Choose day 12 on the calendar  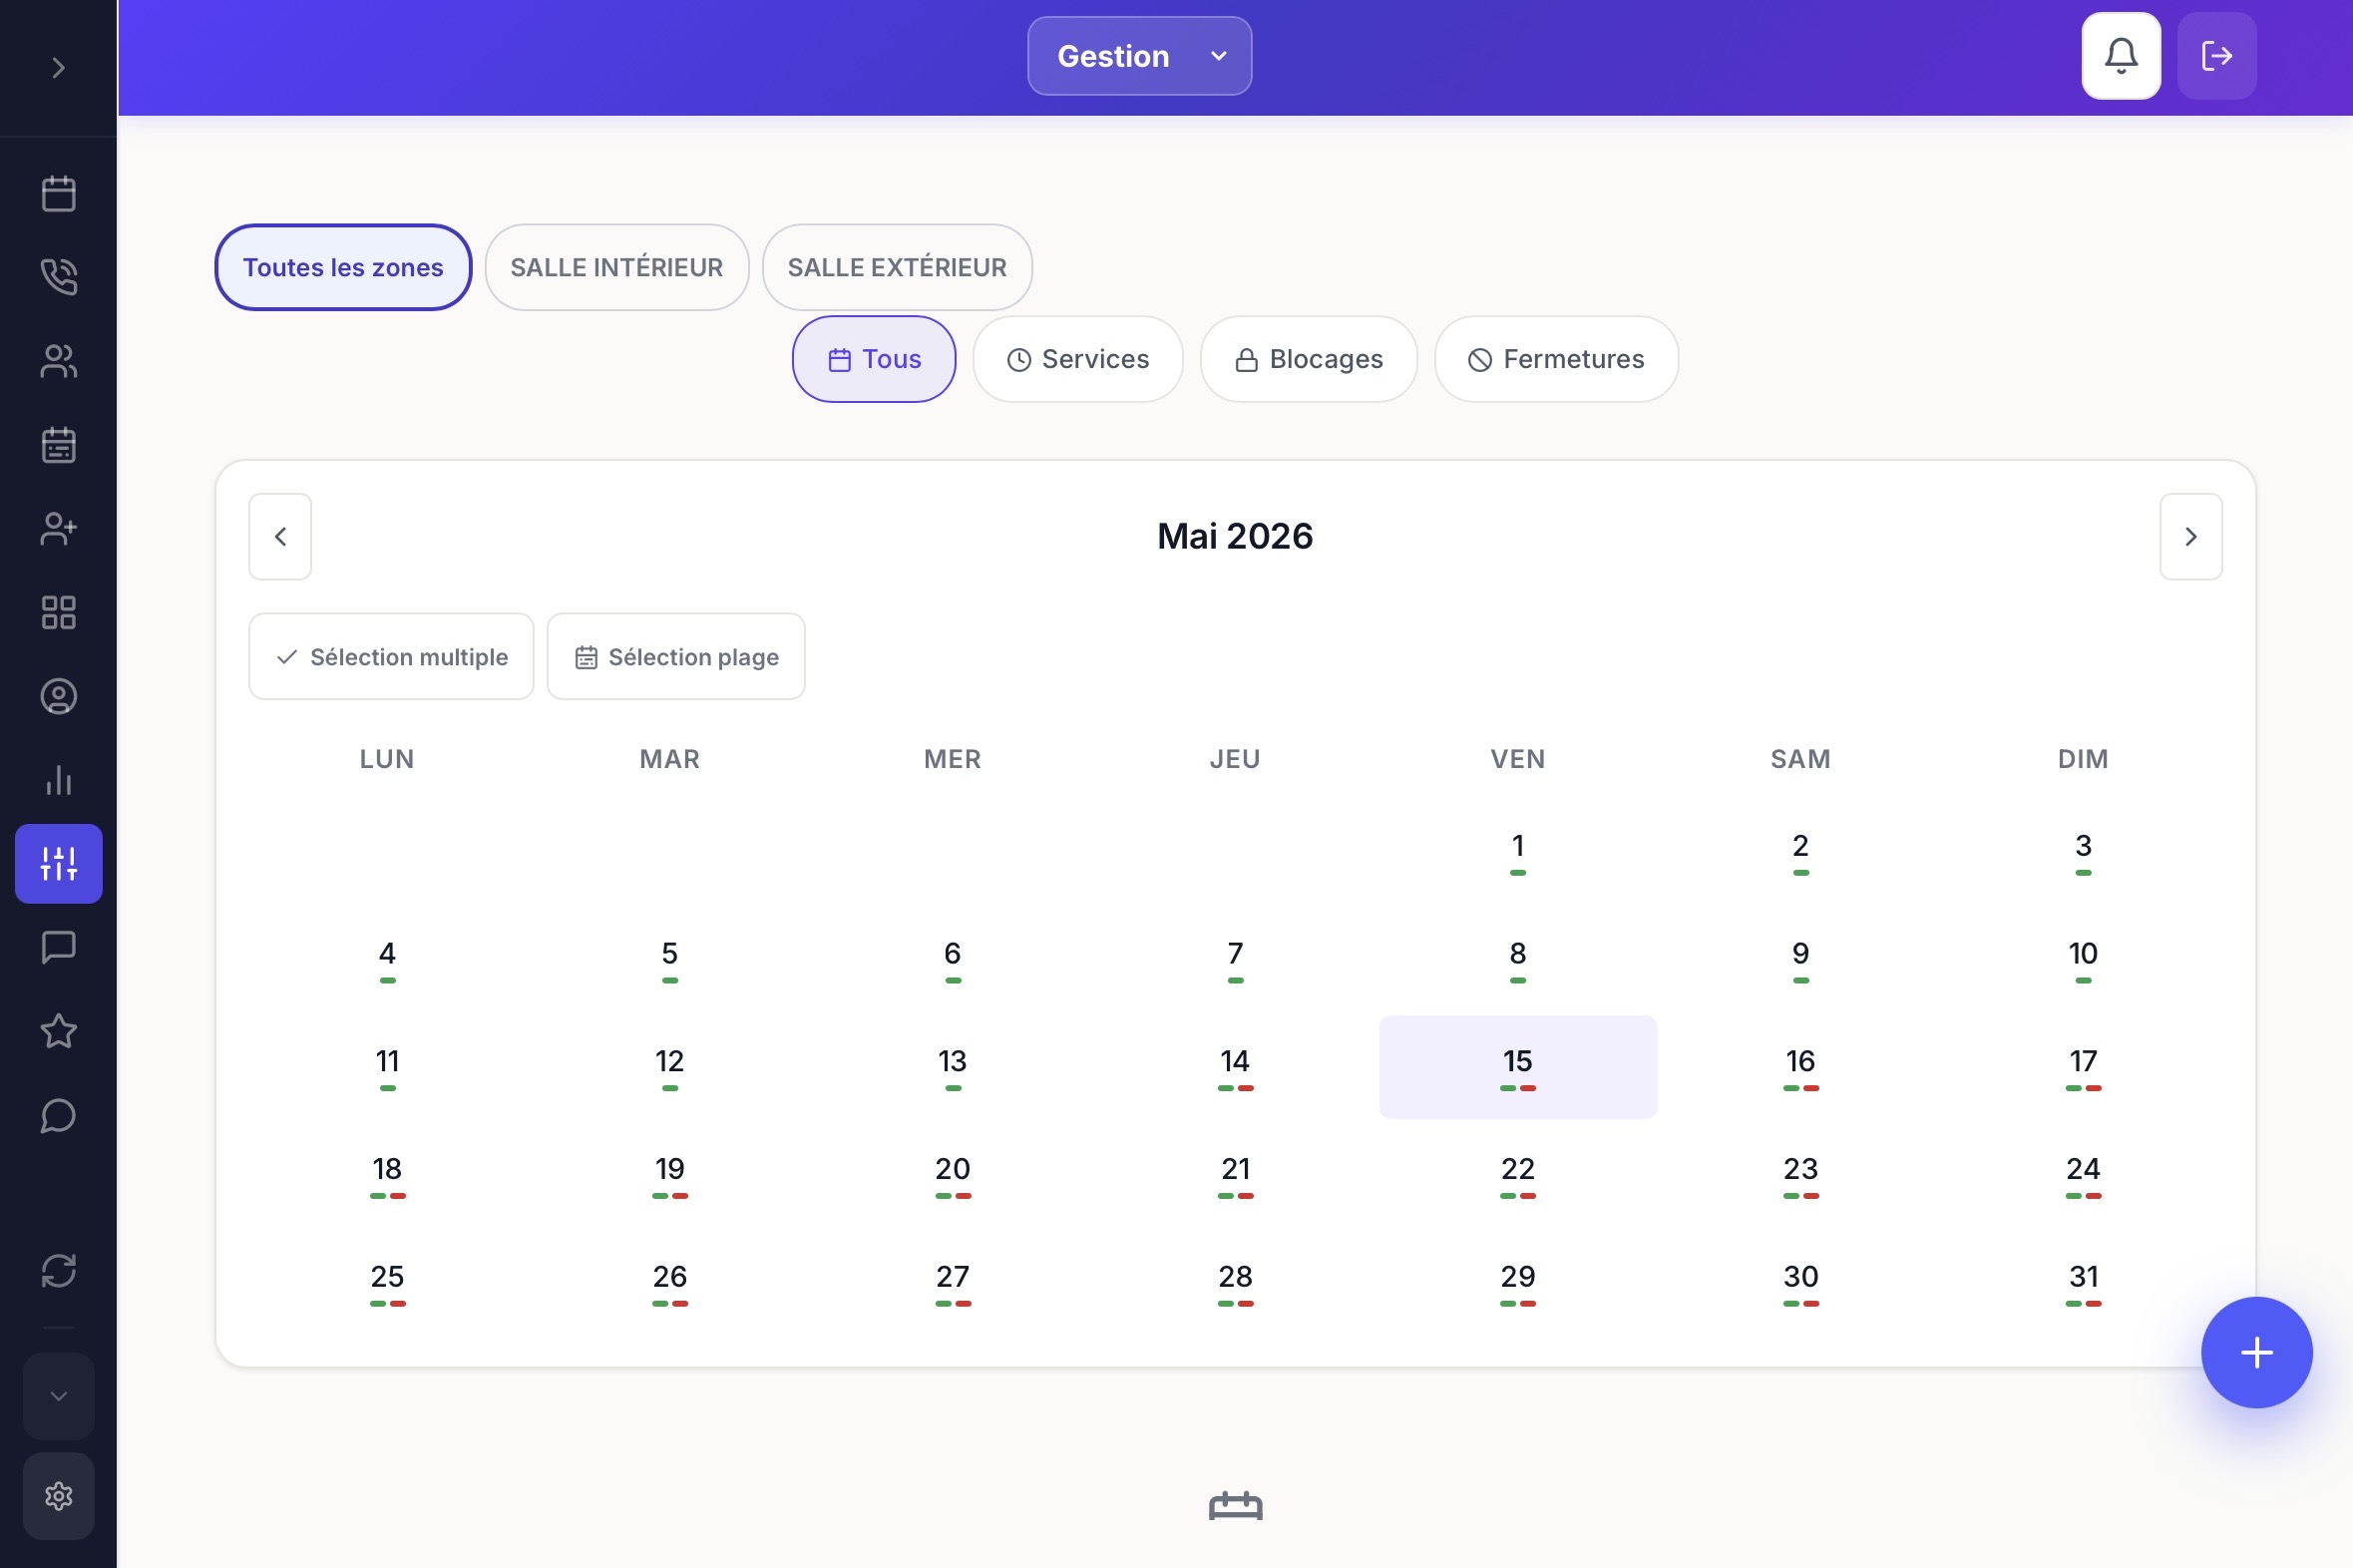click(x=670, y=1067)
